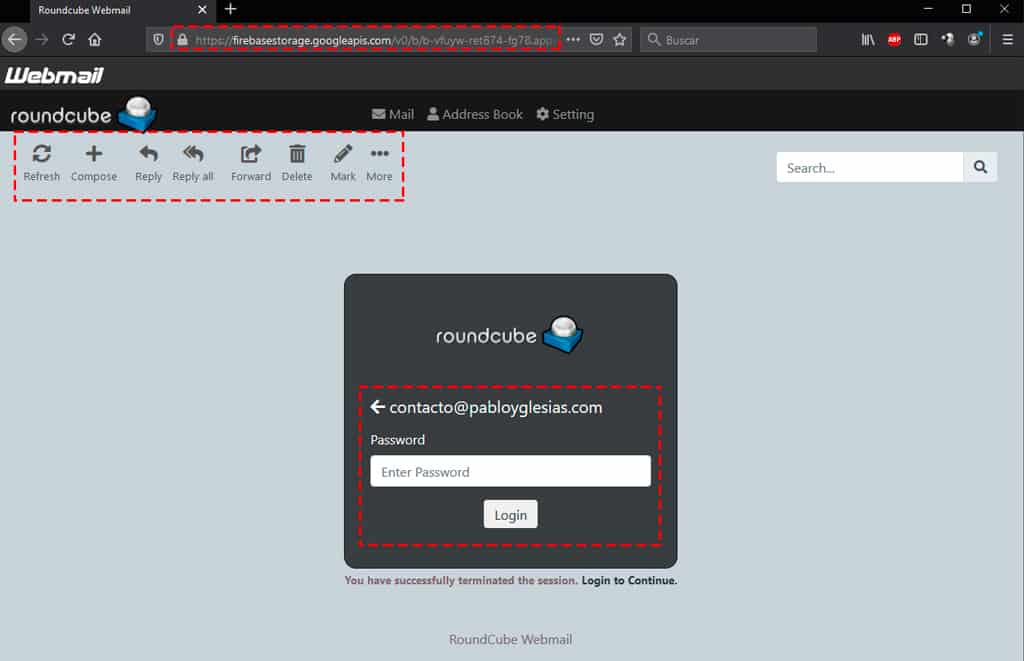Click the firebasestorage URL address bar
The image size is (1024, 661).
374,40
